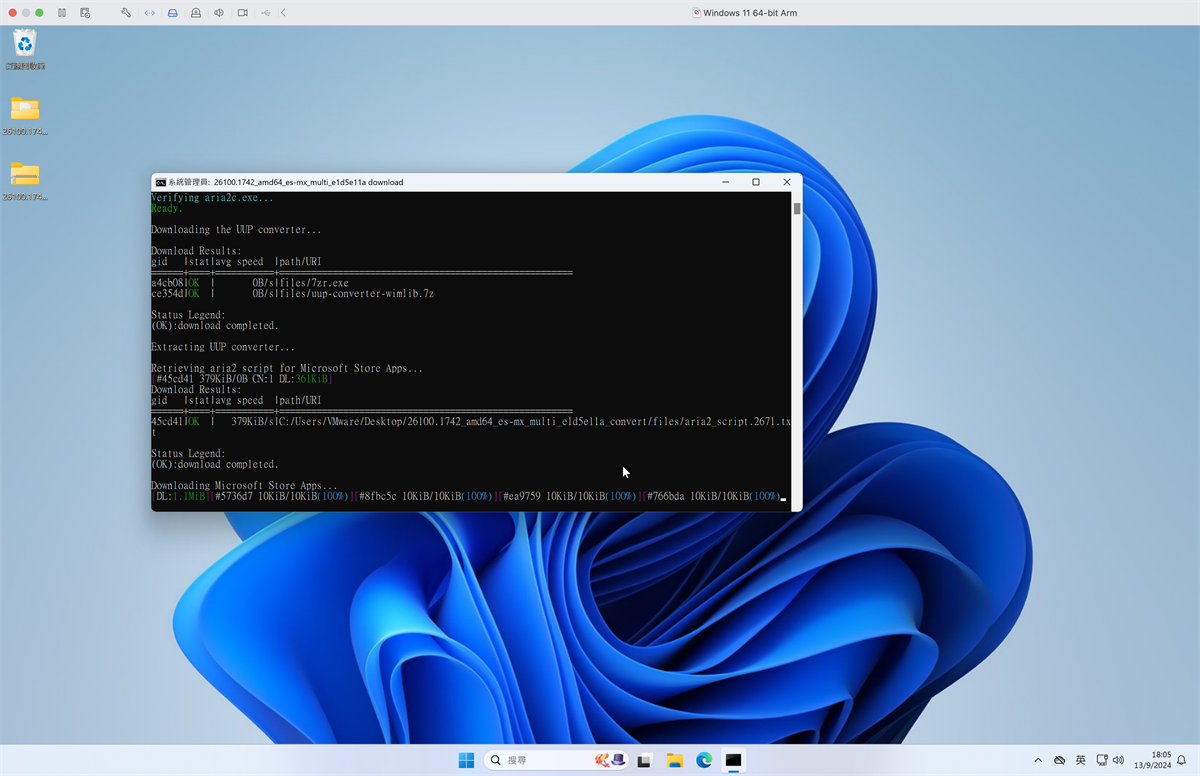
Task: Switch input language via the 英 indicator
Action: pyautogui.click(x=1081, y=760)
